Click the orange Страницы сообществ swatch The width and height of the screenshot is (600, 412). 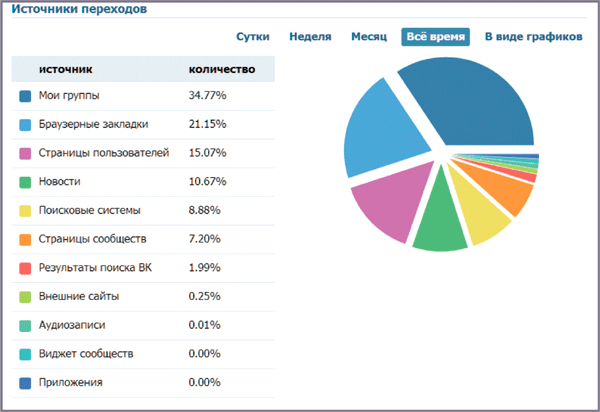(25, 240)
